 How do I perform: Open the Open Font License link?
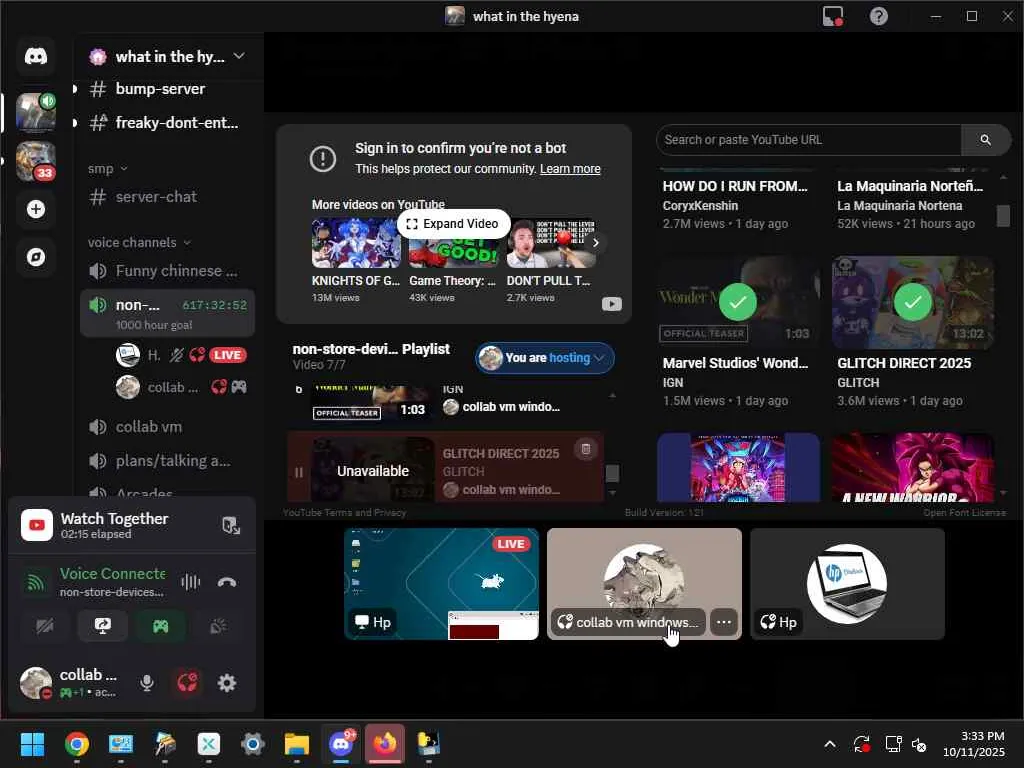tap(964, 513)
